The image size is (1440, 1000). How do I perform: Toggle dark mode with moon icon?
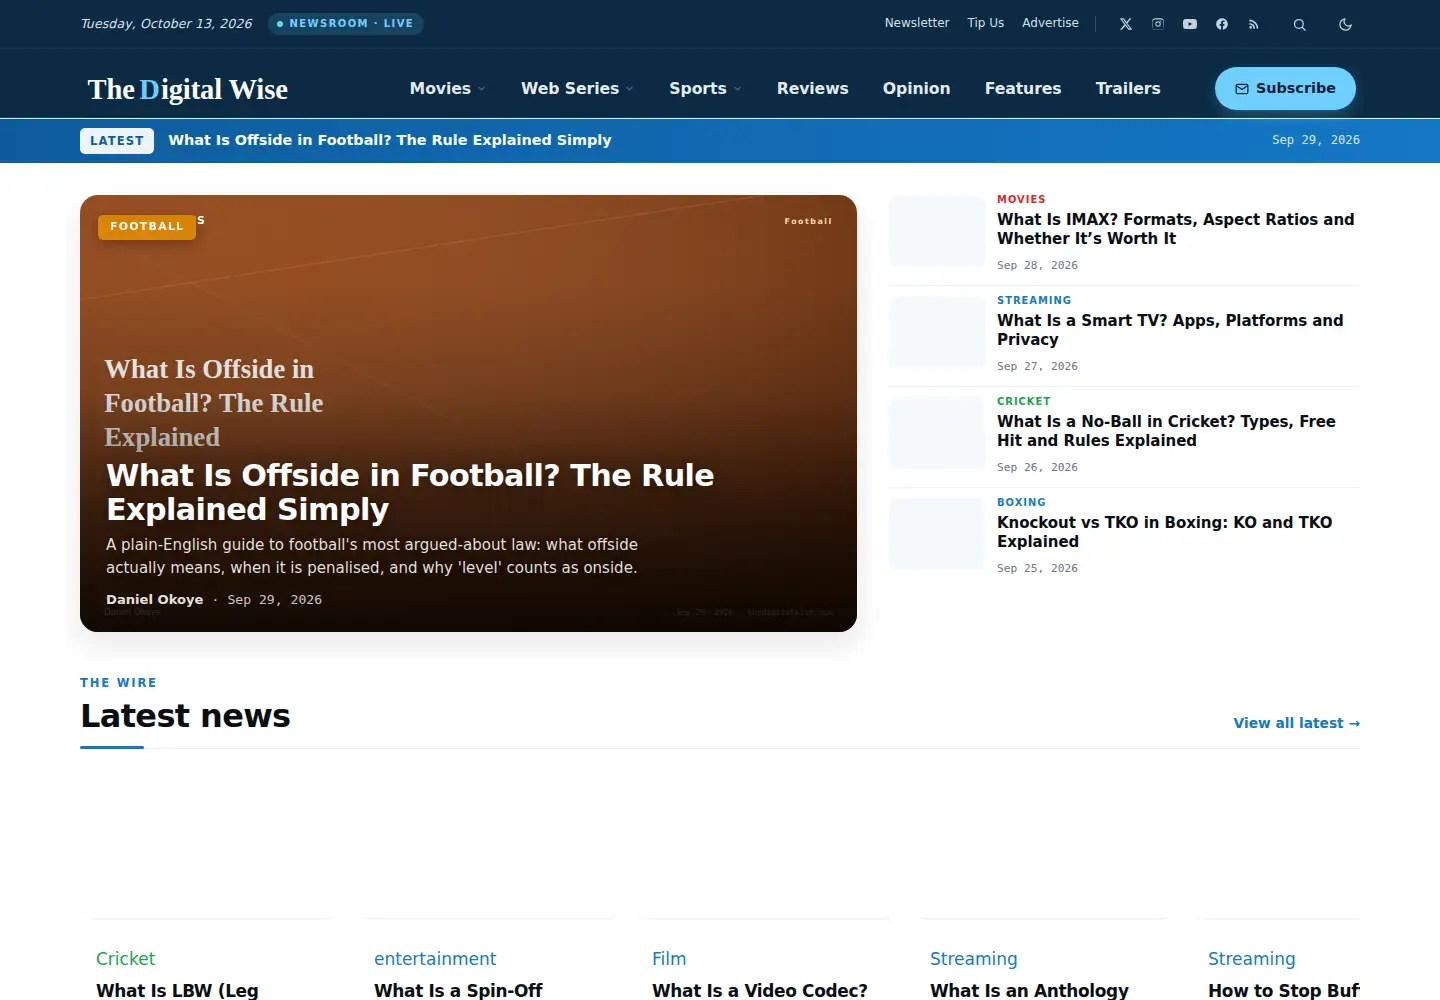1346,24
